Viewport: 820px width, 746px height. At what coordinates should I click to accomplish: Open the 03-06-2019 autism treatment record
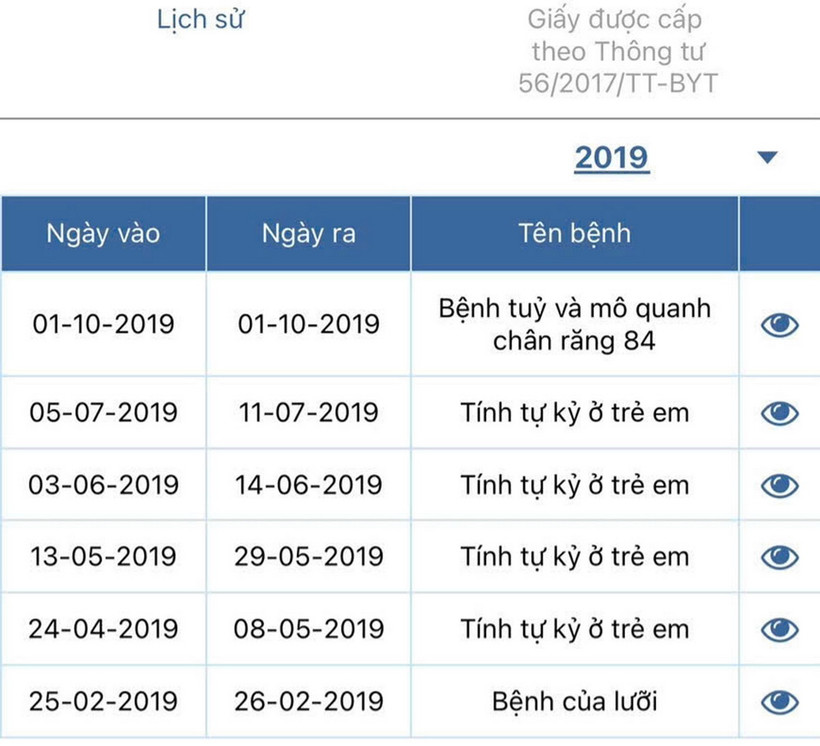tap(779, 484)
